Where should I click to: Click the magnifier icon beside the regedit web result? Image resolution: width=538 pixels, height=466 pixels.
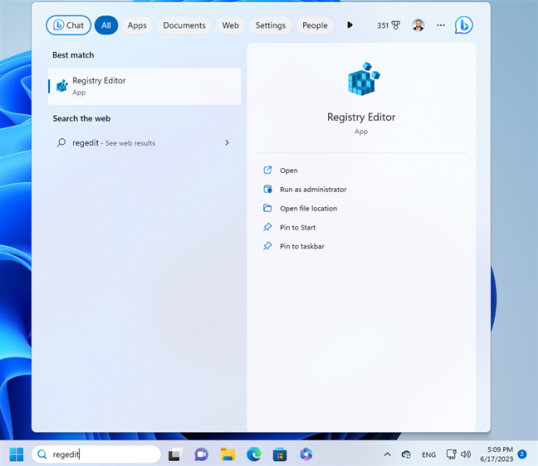click(x=61, y=142)
